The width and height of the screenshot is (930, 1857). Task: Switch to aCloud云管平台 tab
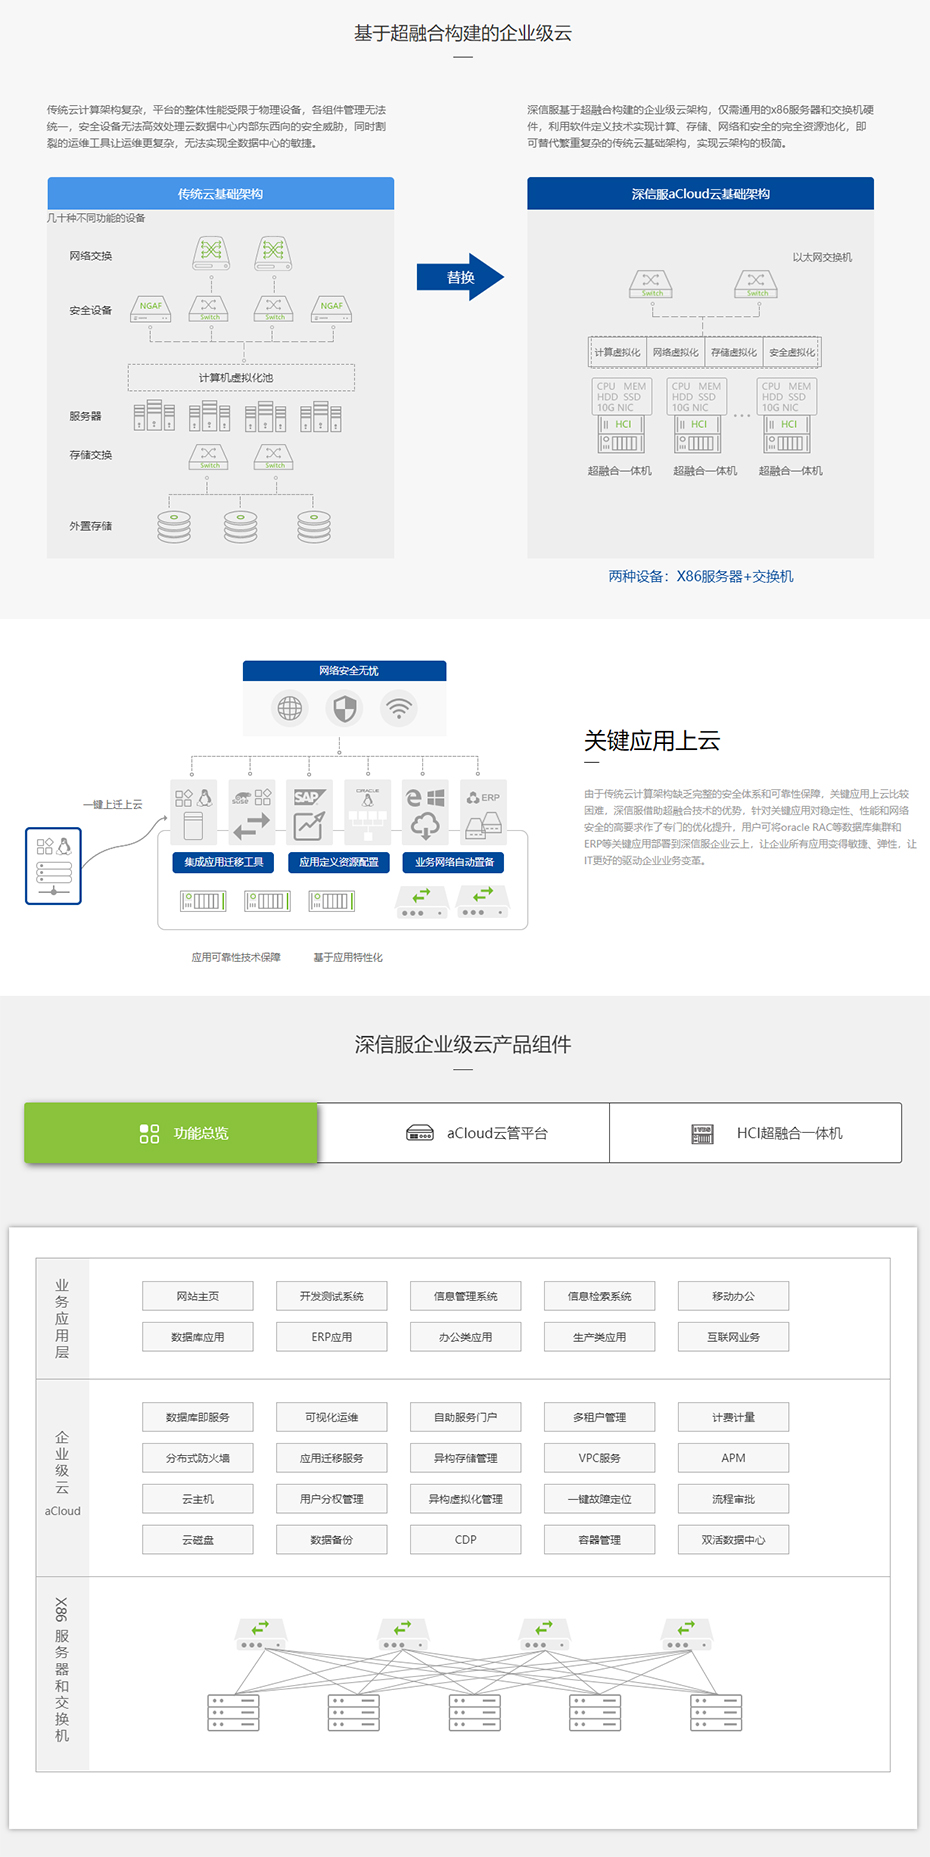pos(464,1133)
